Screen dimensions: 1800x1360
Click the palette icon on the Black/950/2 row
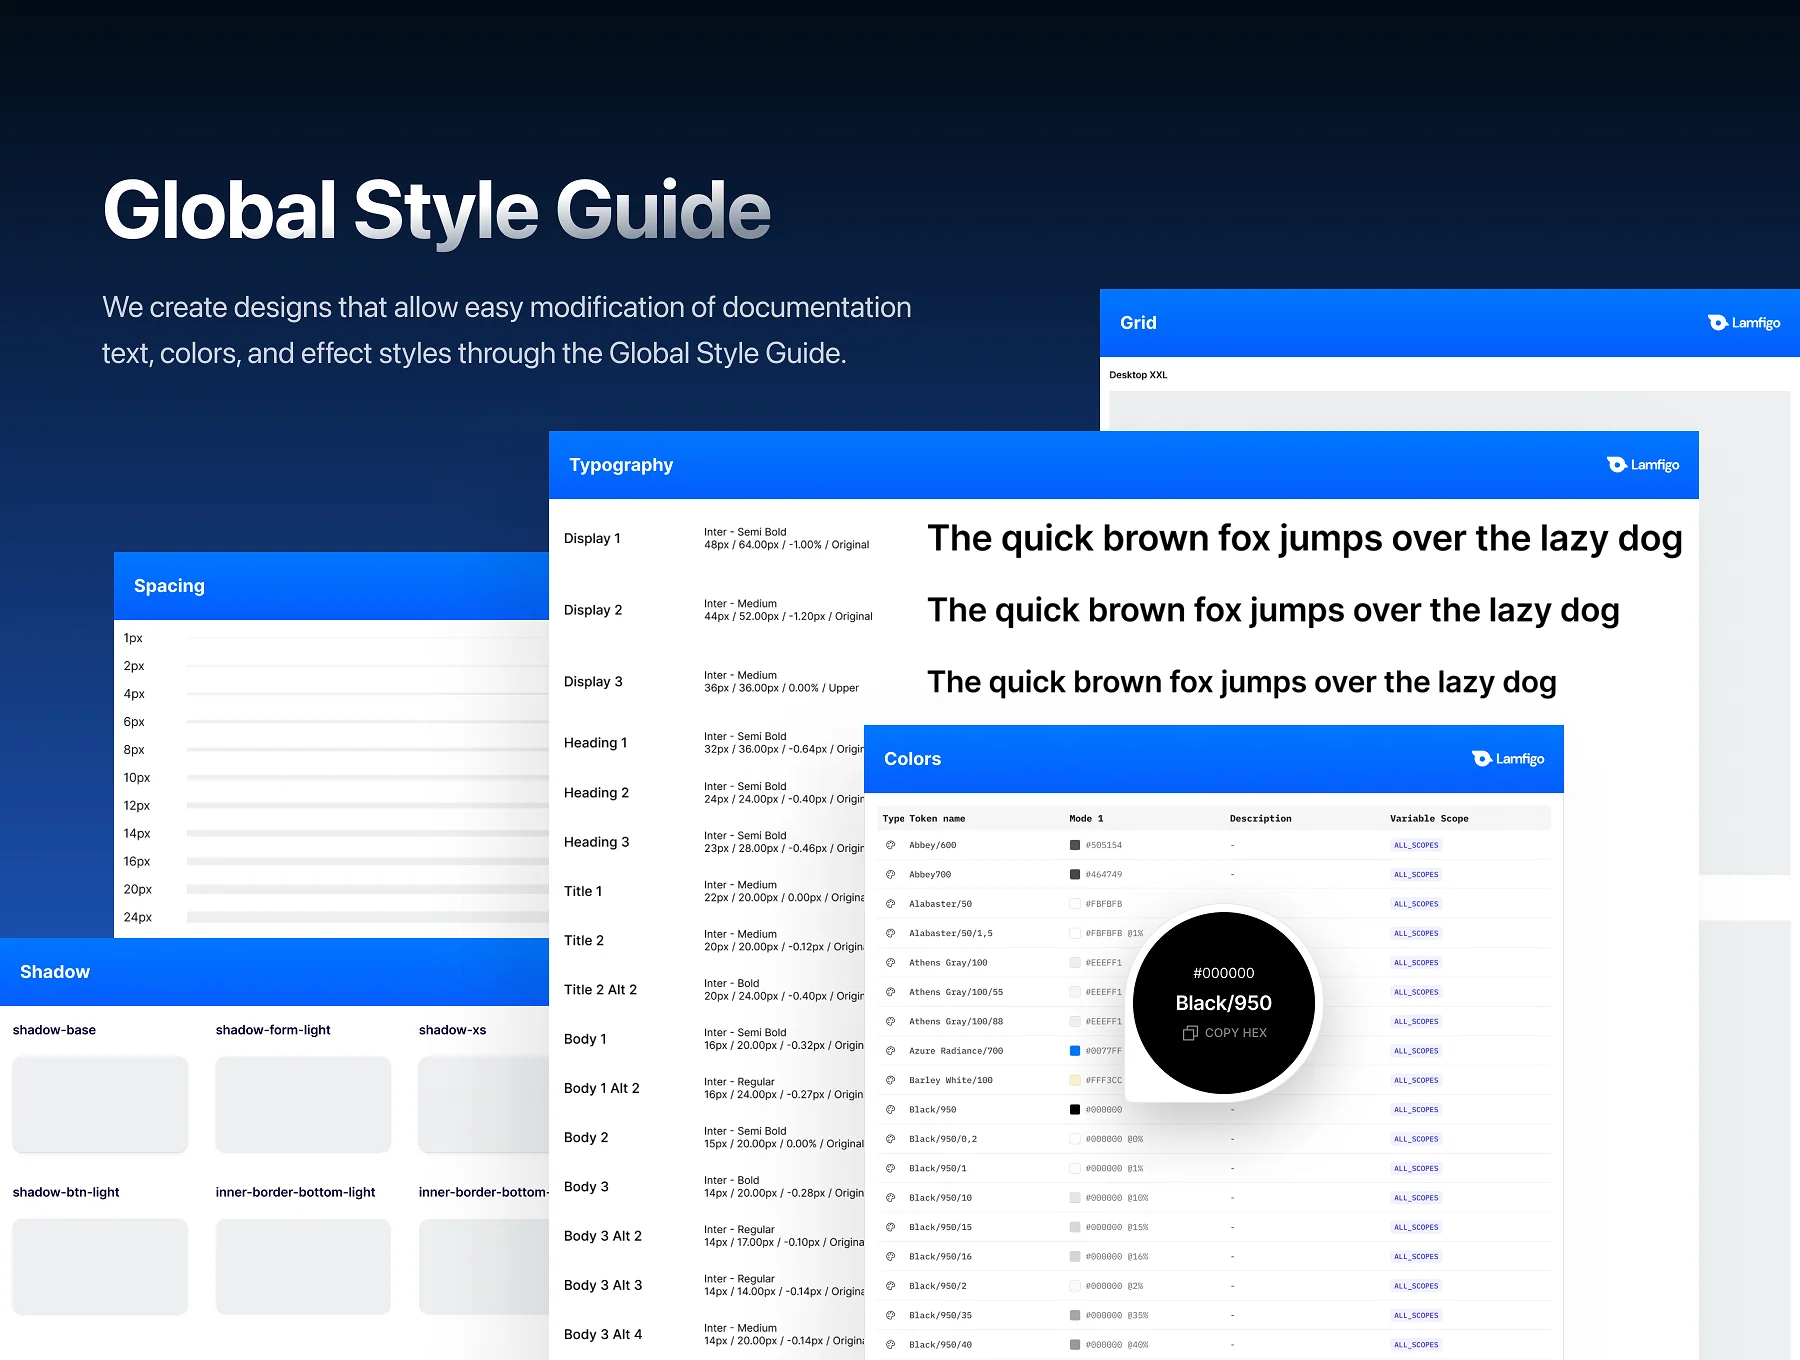coord(890,1286)
